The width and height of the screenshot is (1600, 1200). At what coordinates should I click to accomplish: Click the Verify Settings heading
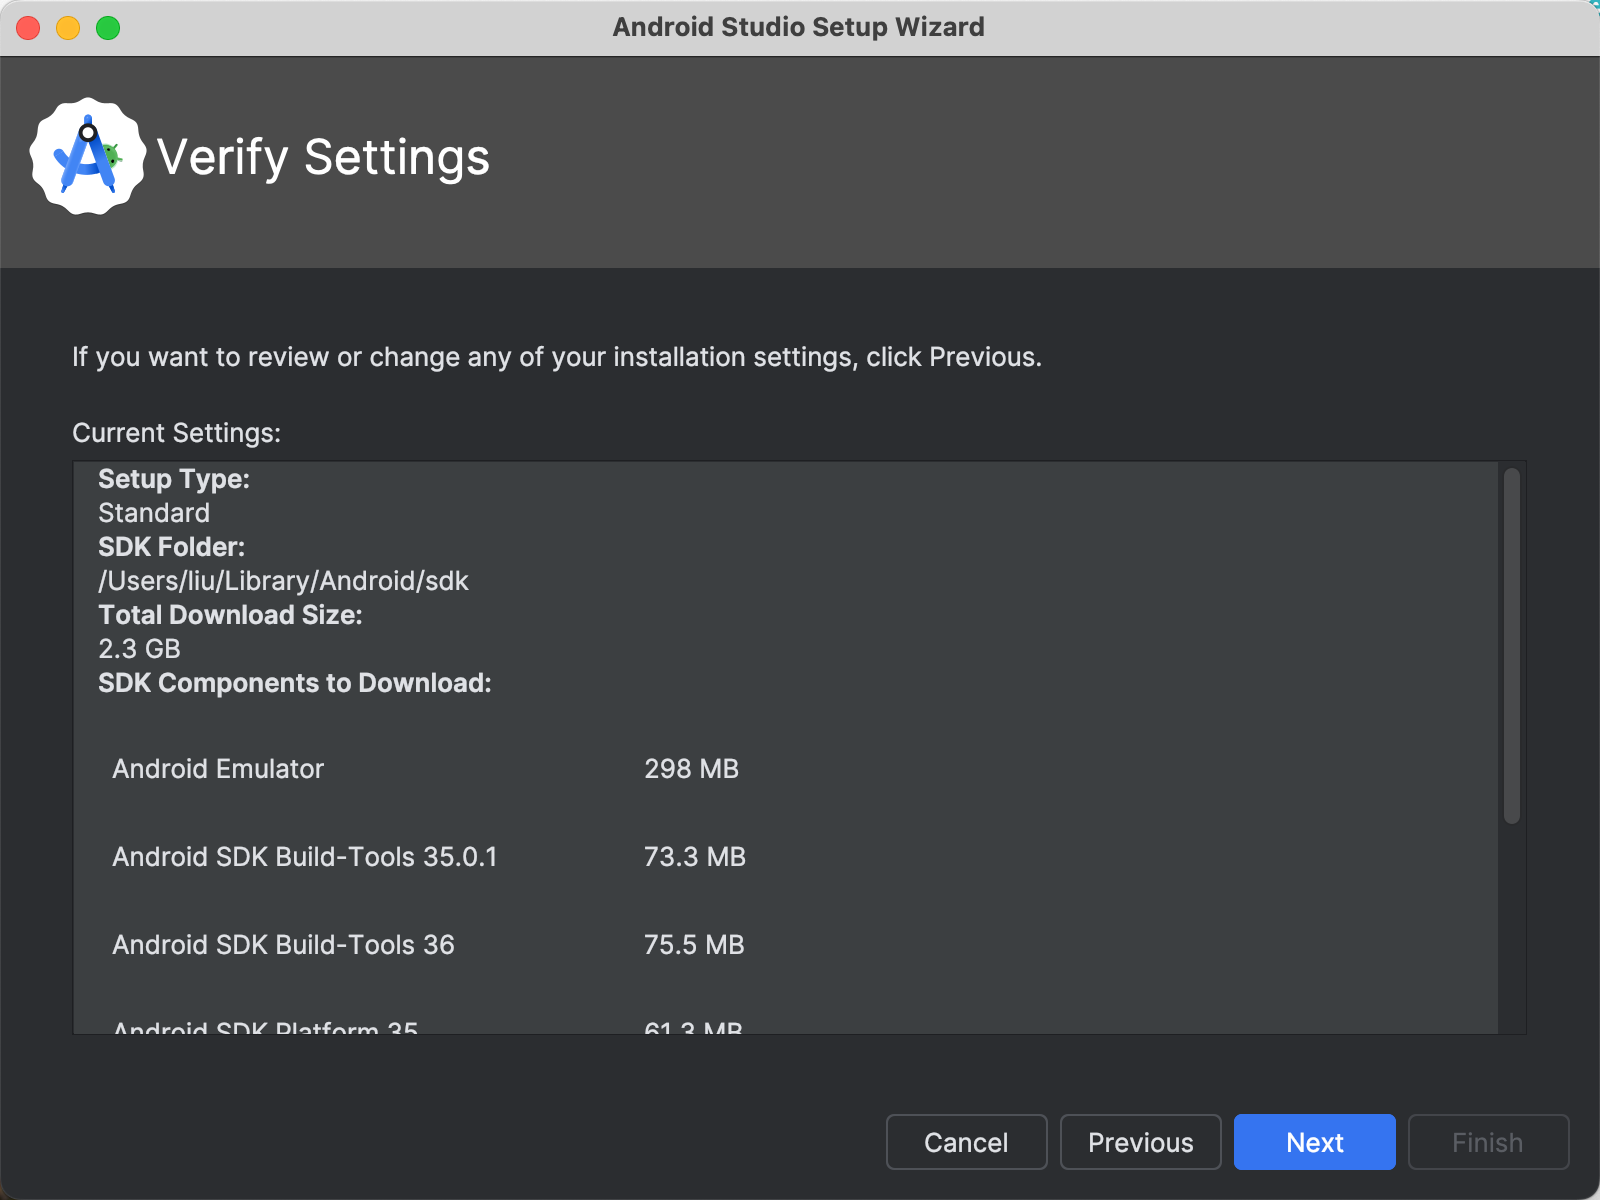pos(323,158)
